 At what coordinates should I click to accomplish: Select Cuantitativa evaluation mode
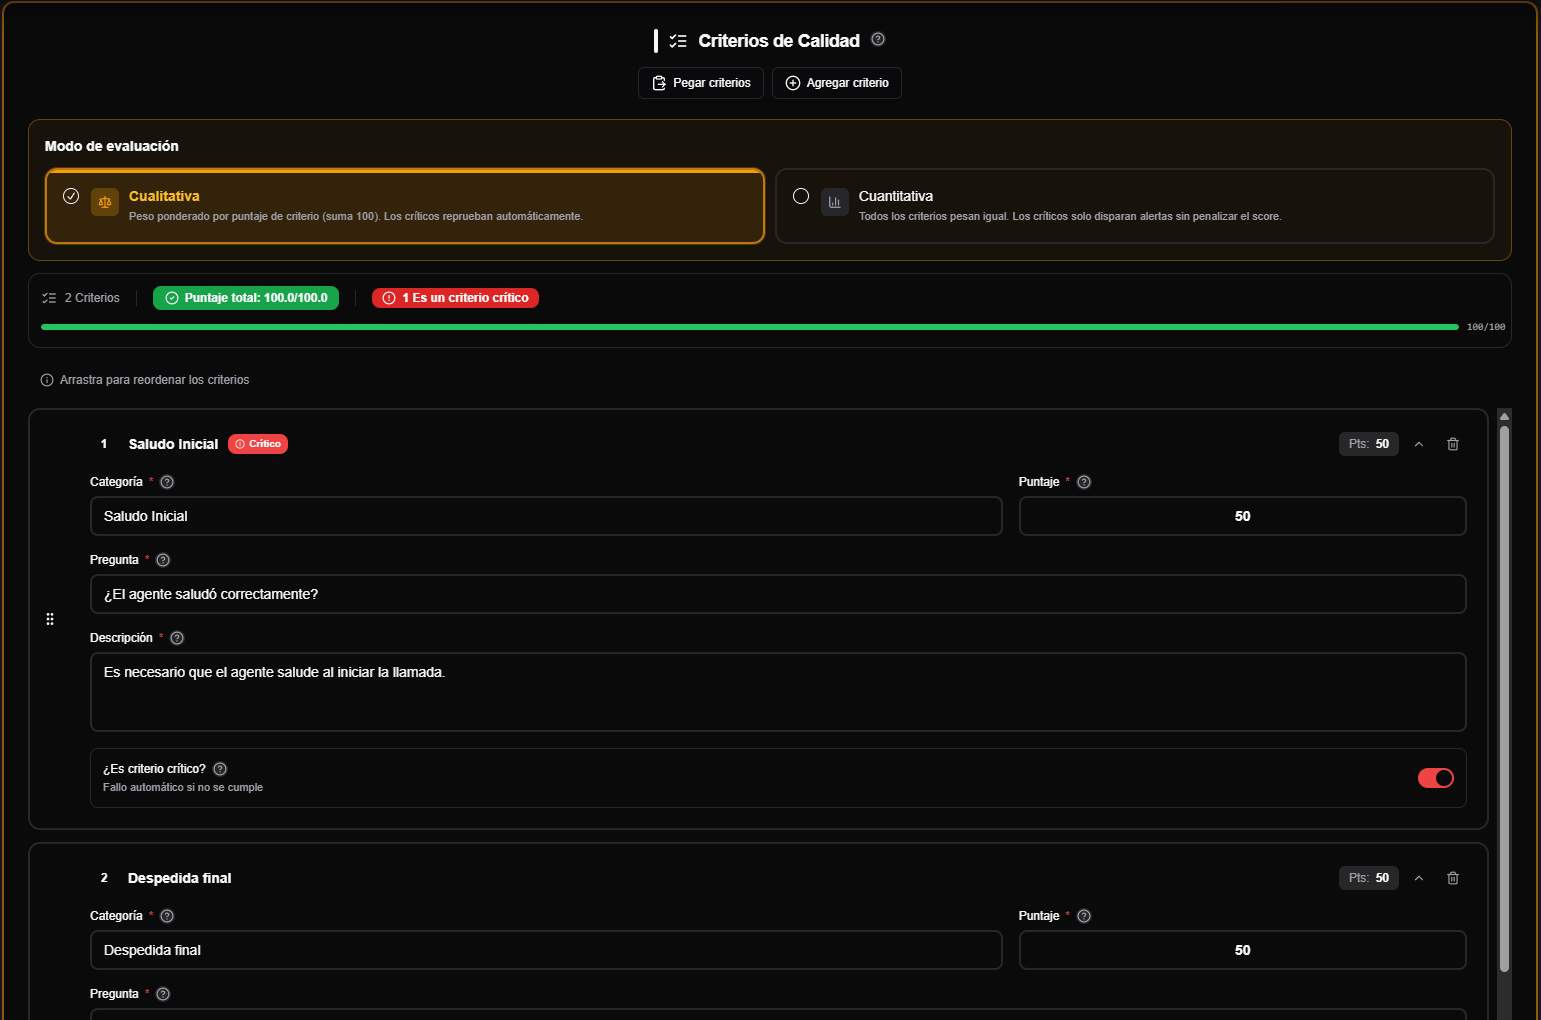[1135, 206]
